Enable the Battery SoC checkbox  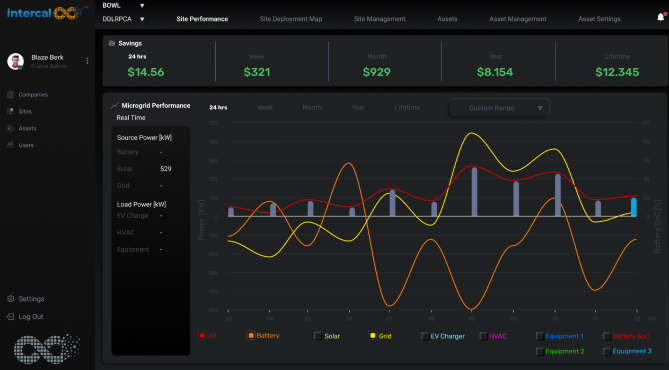pos(606,336)
